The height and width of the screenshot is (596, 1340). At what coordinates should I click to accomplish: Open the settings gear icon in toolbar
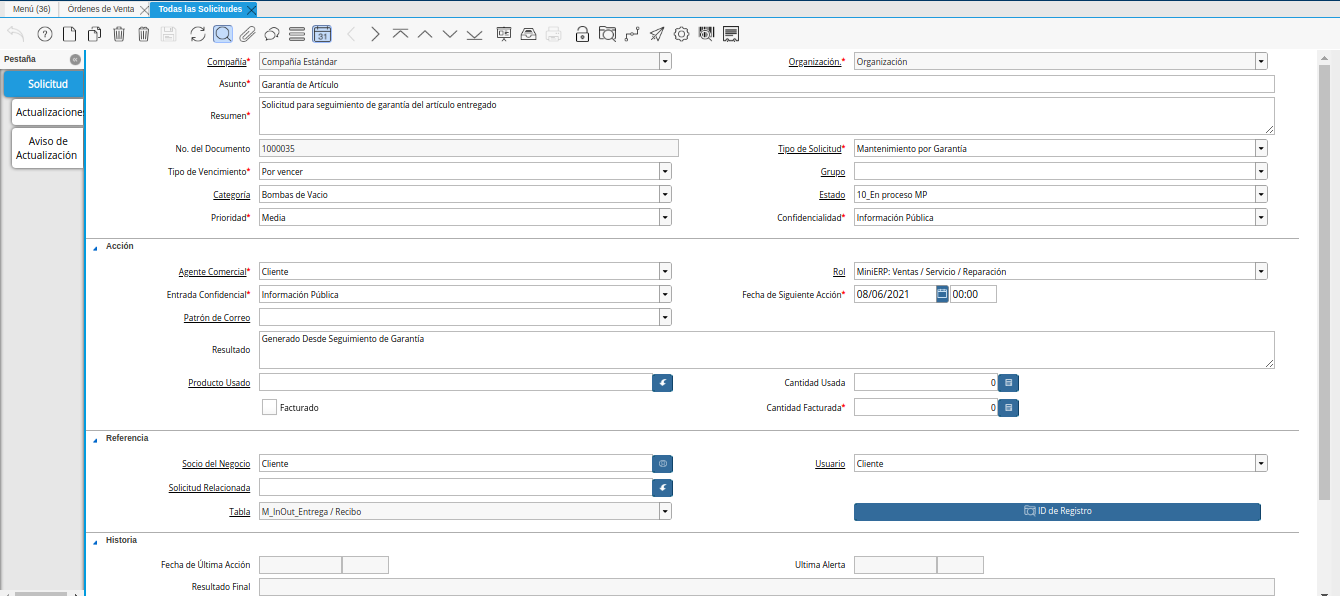click(681, 34)
